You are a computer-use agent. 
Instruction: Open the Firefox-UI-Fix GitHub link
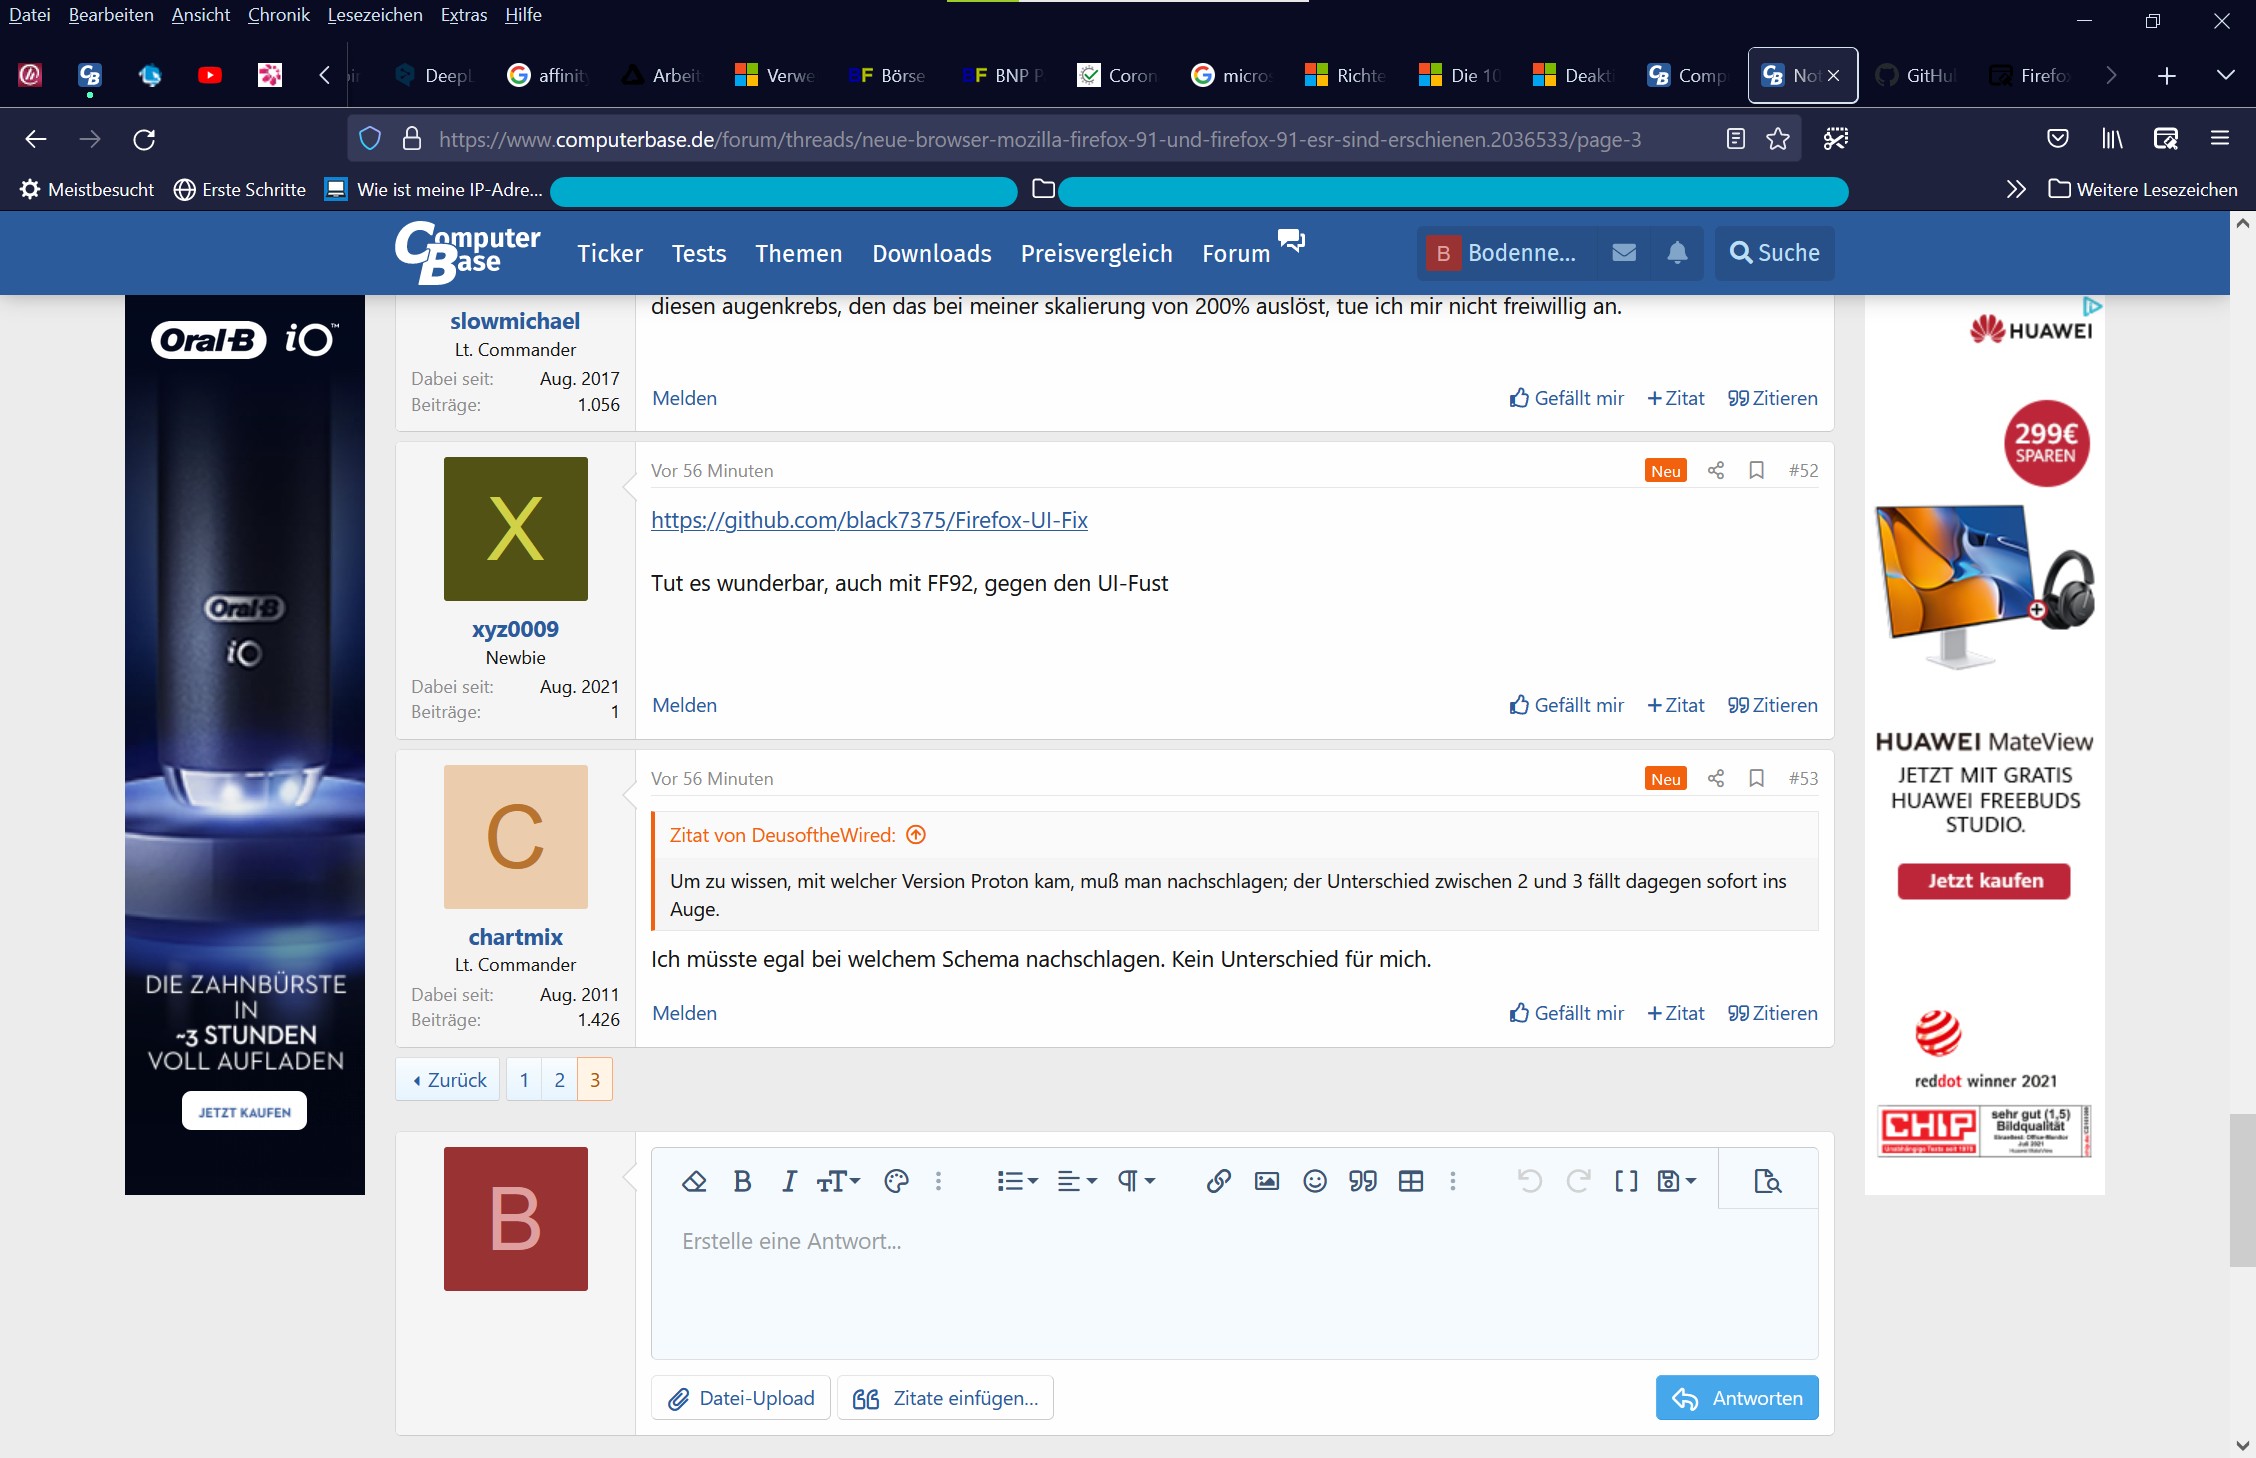tap(869, 520)
